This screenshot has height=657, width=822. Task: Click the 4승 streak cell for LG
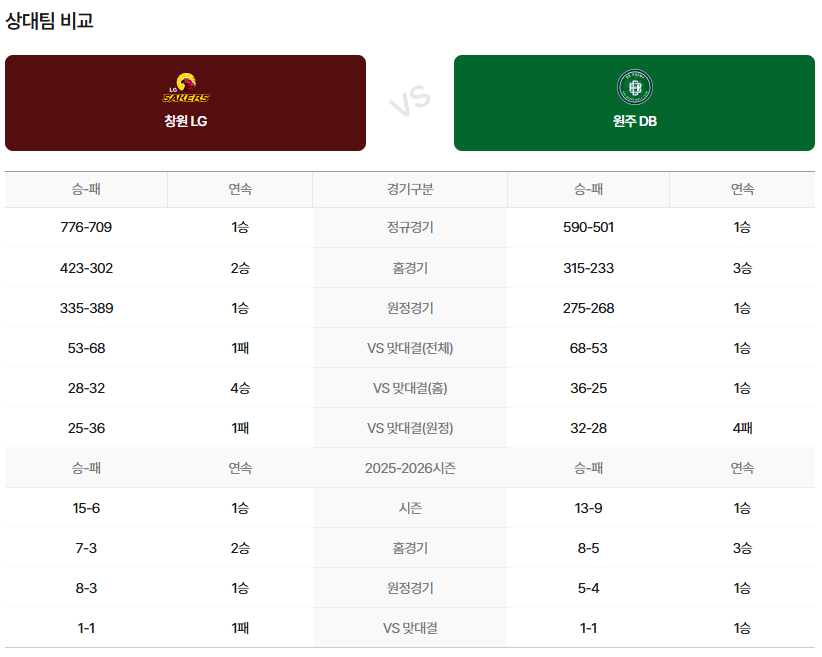tap(240, 388)
